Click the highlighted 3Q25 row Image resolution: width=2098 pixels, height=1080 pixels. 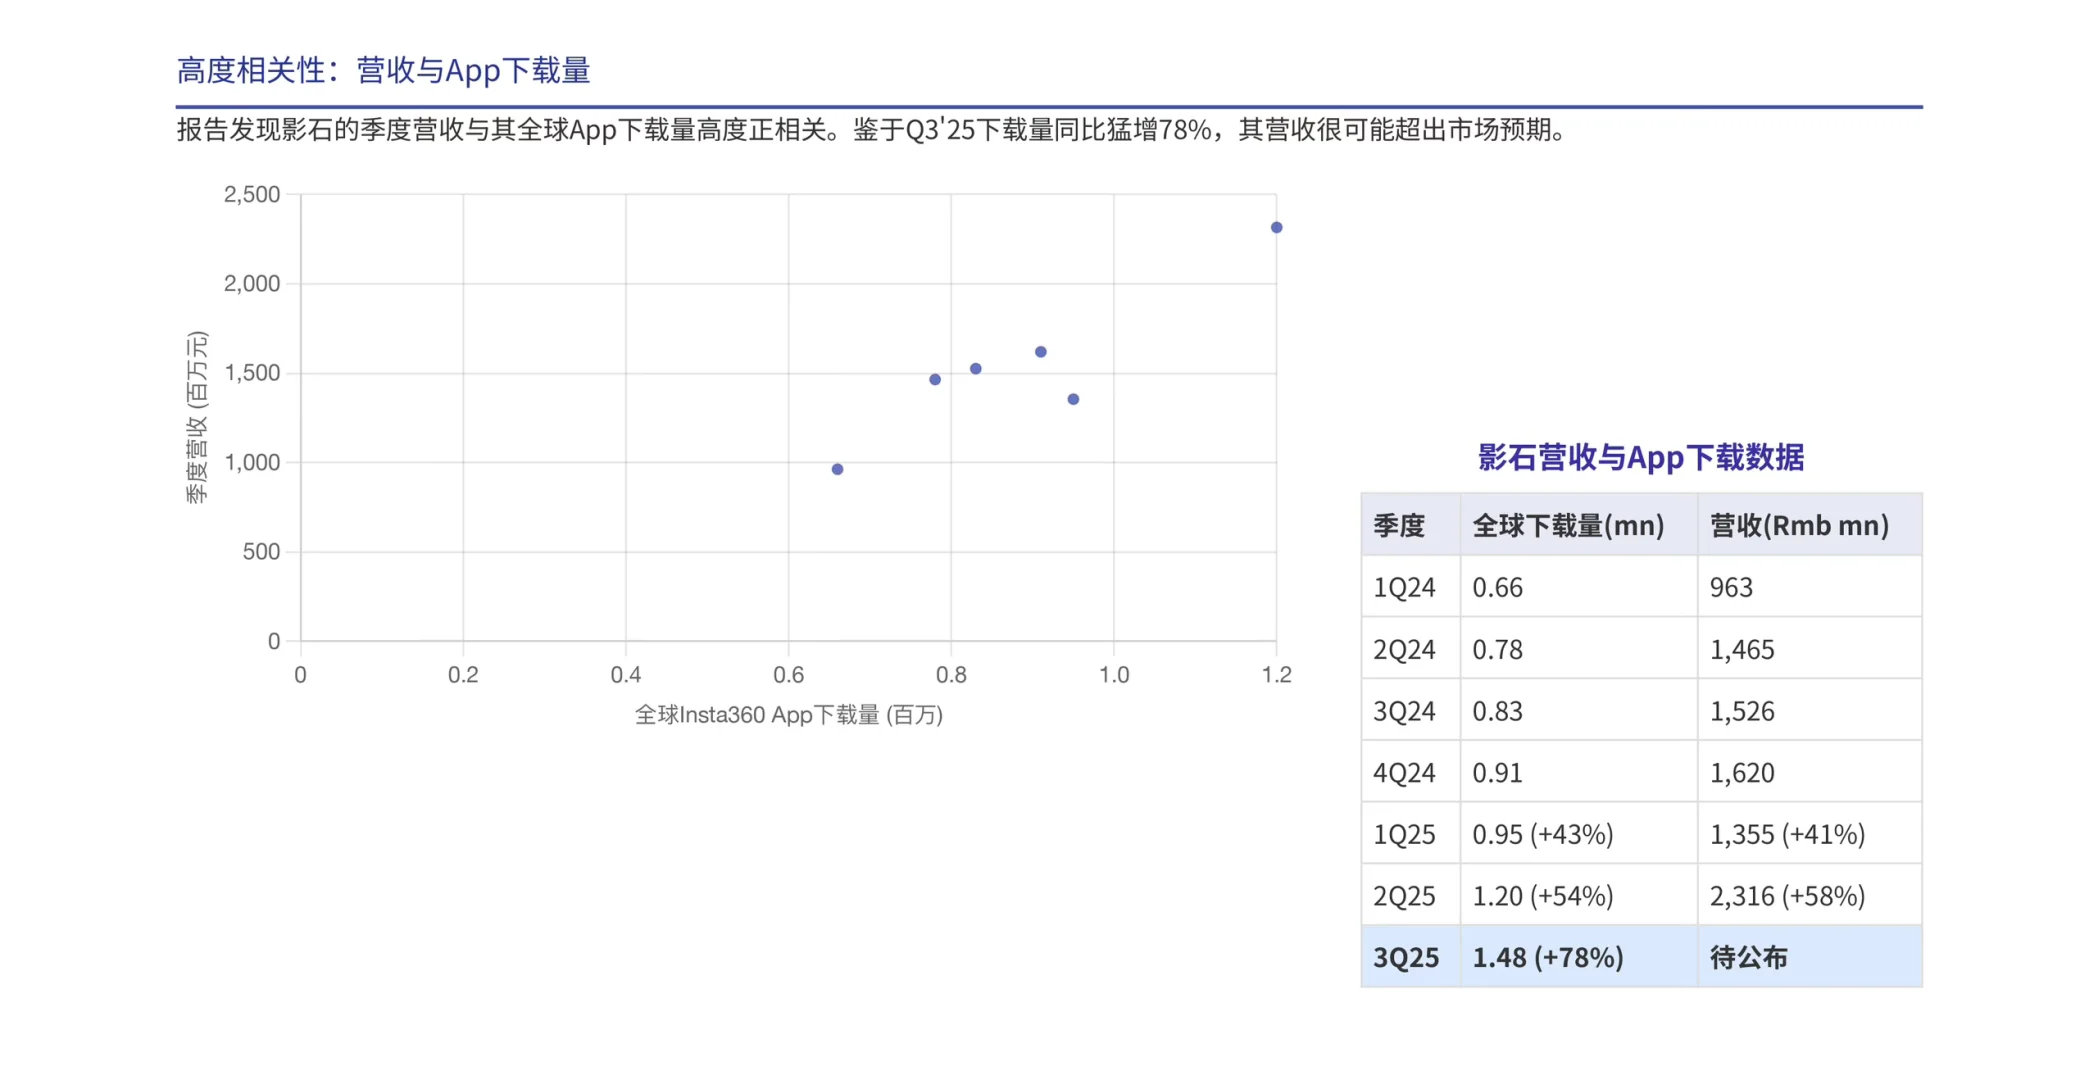coord(1640,956)
